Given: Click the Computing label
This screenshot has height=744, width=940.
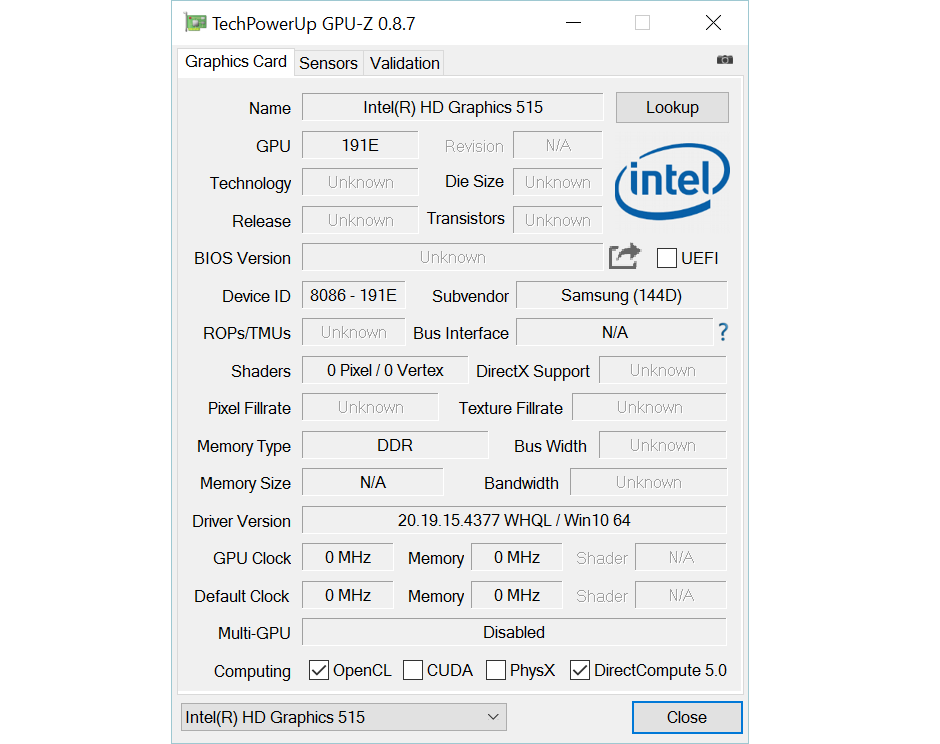Looking at the screenshot, I should 252,671.
